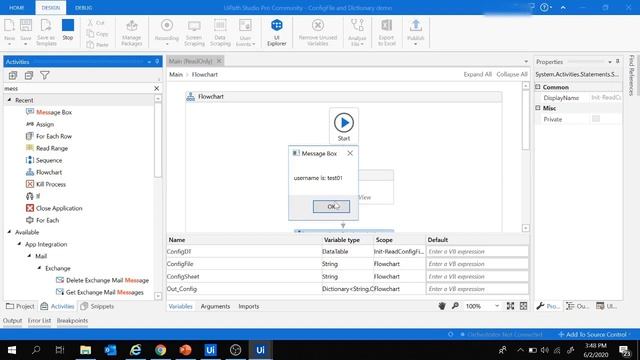
Task: Open the Imports panel tab
Action: (249, 306)
